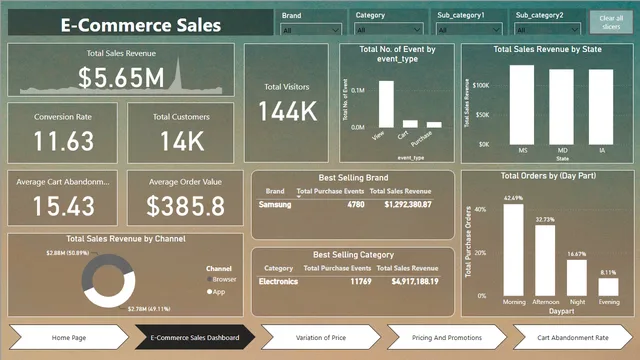Click the $4,917,188.19 revenue value
The width and height of the screenshot is (640, 360).
[x=415, y=281]
